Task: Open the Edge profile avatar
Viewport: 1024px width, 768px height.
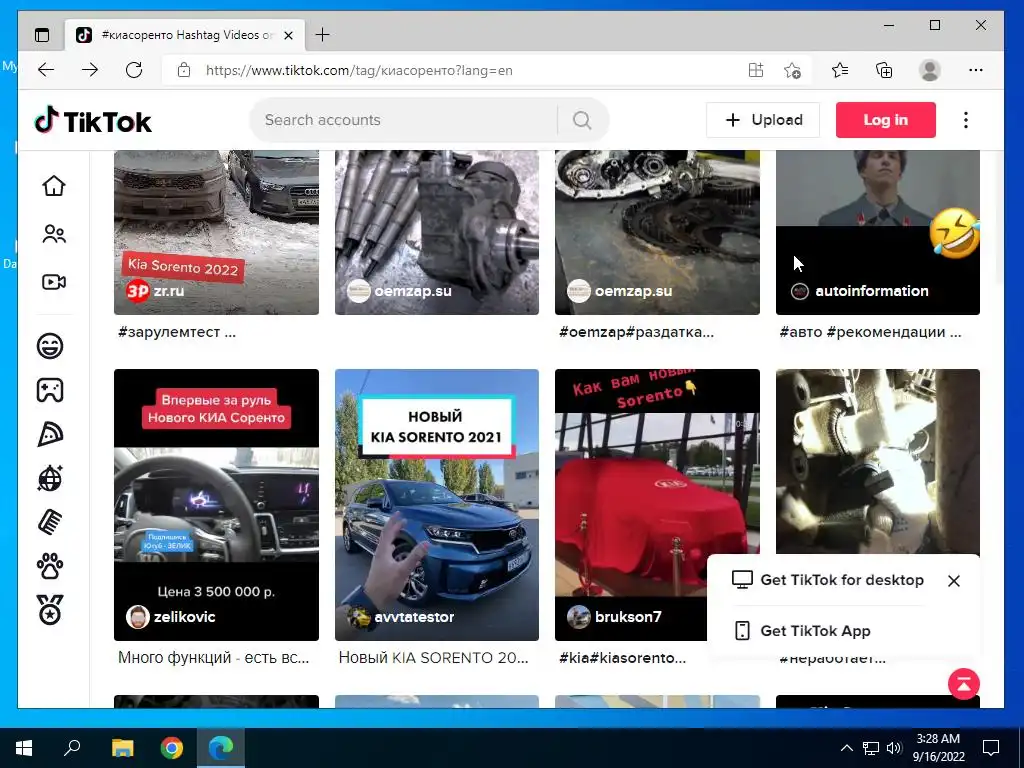Action: tap(929, 70)
